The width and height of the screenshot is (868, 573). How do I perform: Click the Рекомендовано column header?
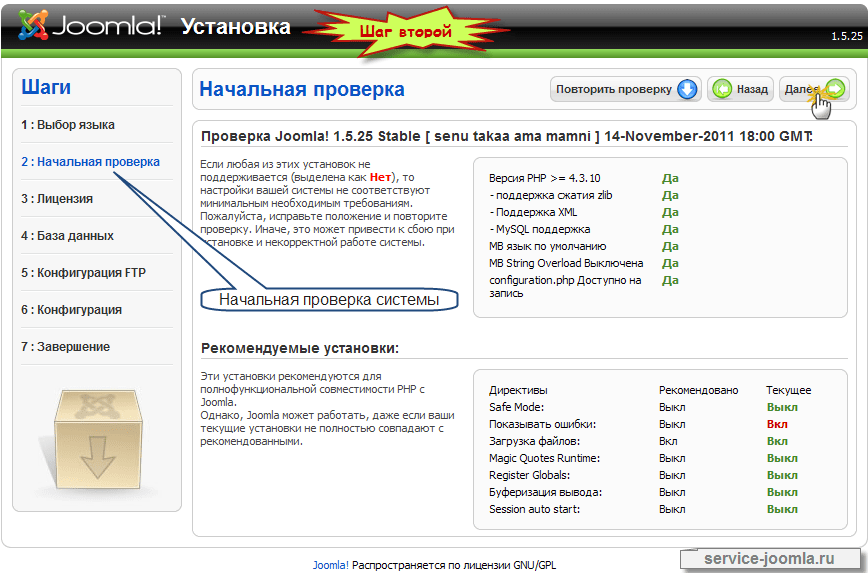click(699, 390)
